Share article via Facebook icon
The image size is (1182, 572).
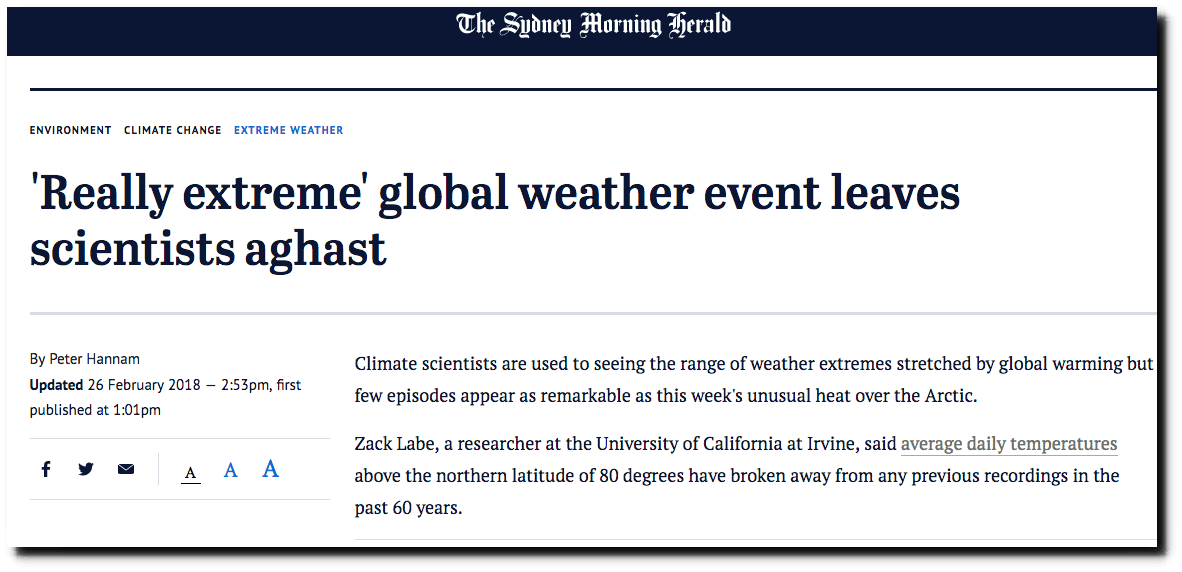[46, 470]
